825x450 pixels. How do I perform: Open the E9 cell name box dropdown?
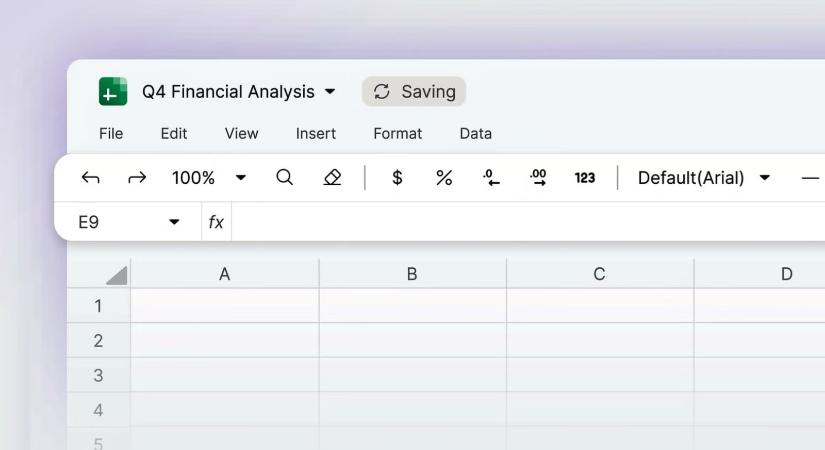pos(174,222)
